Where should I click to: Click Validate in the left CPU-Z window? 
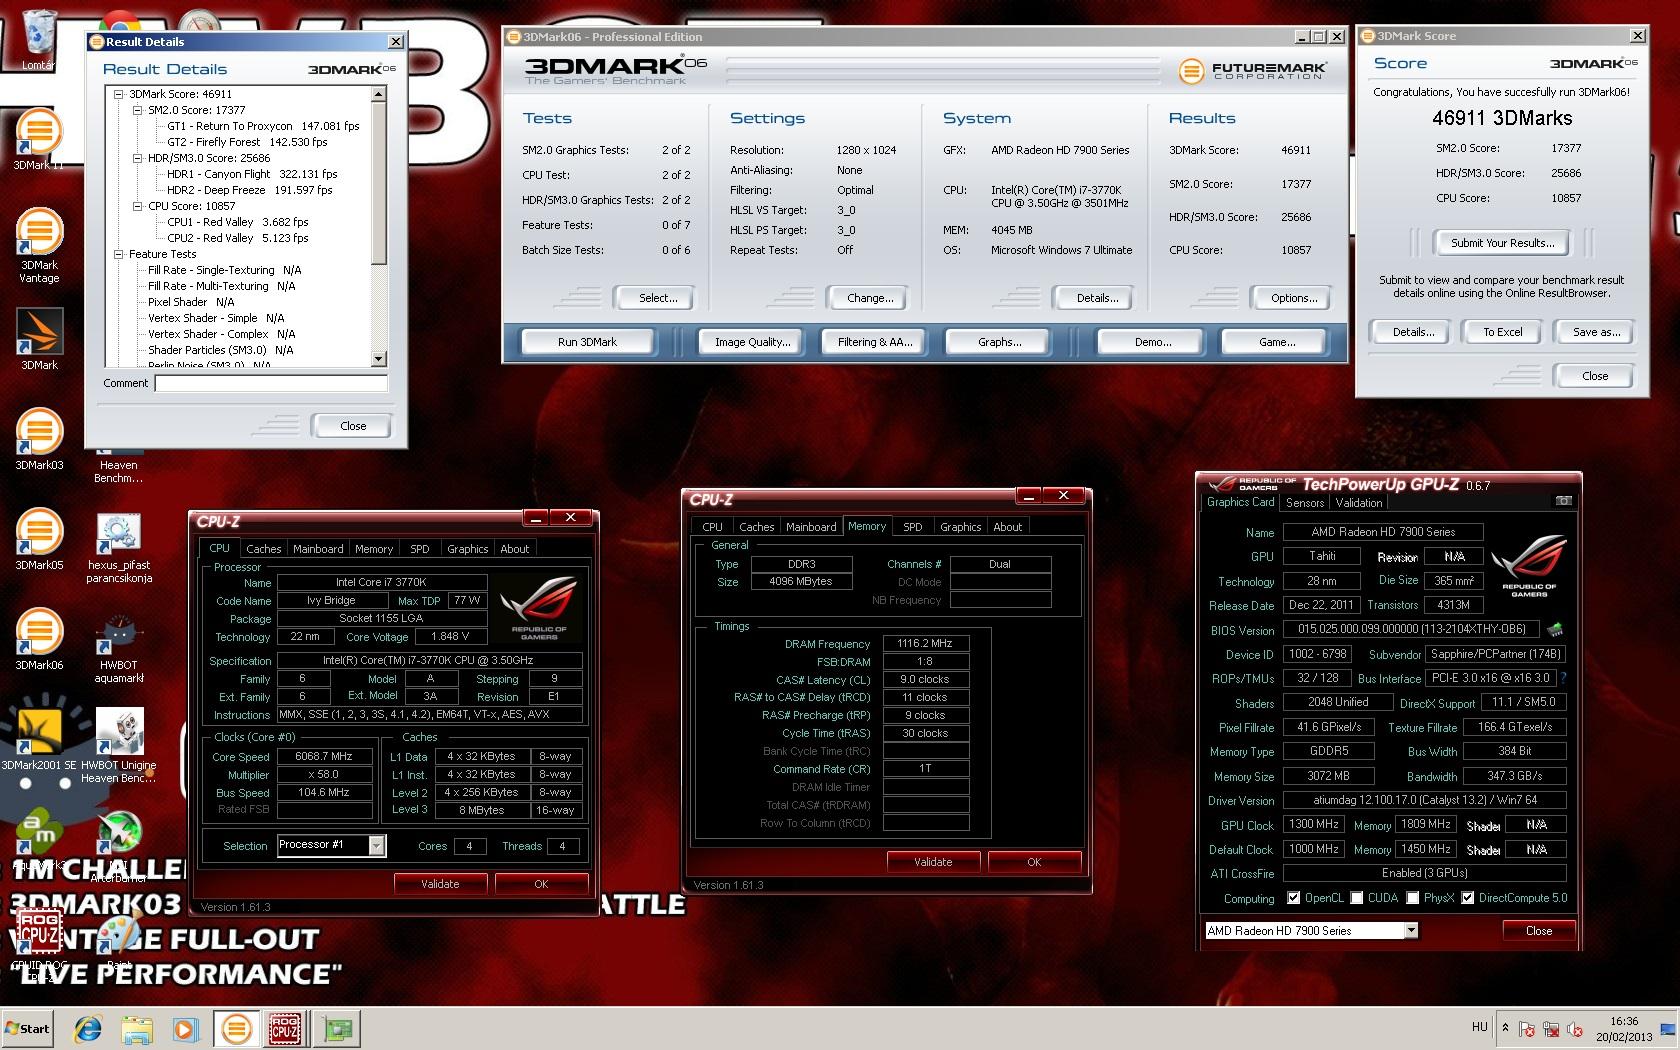coord(440,884)
